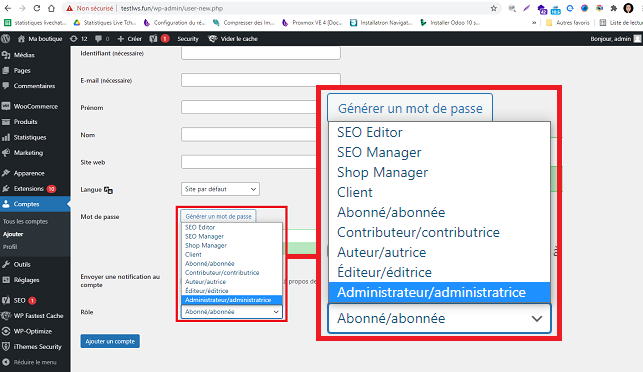Open the Chrome profile avatar
This screenshot has width=643, height=372.
click(628, 8)
